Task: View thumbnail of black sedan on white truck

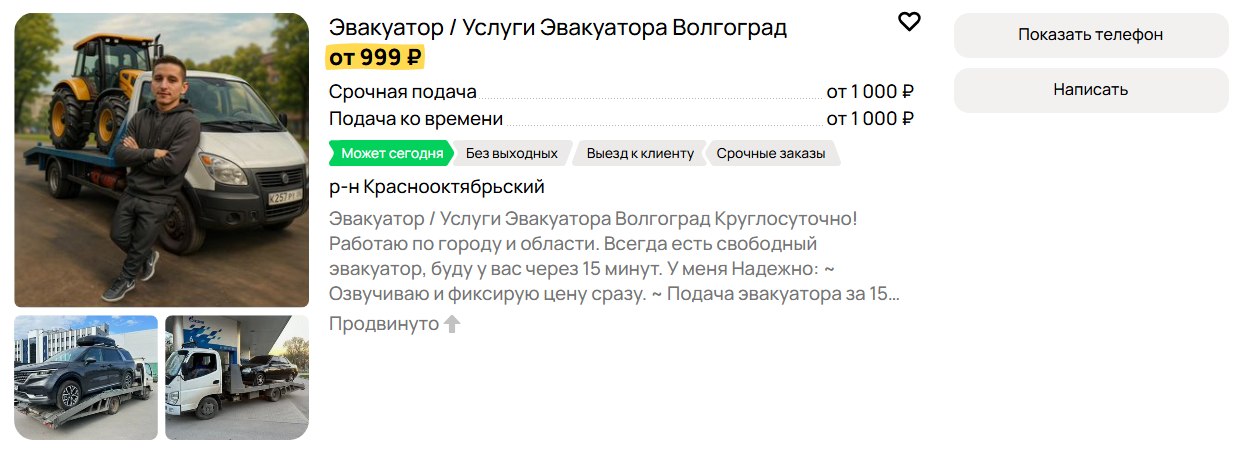Action: [x=237, y=378]
